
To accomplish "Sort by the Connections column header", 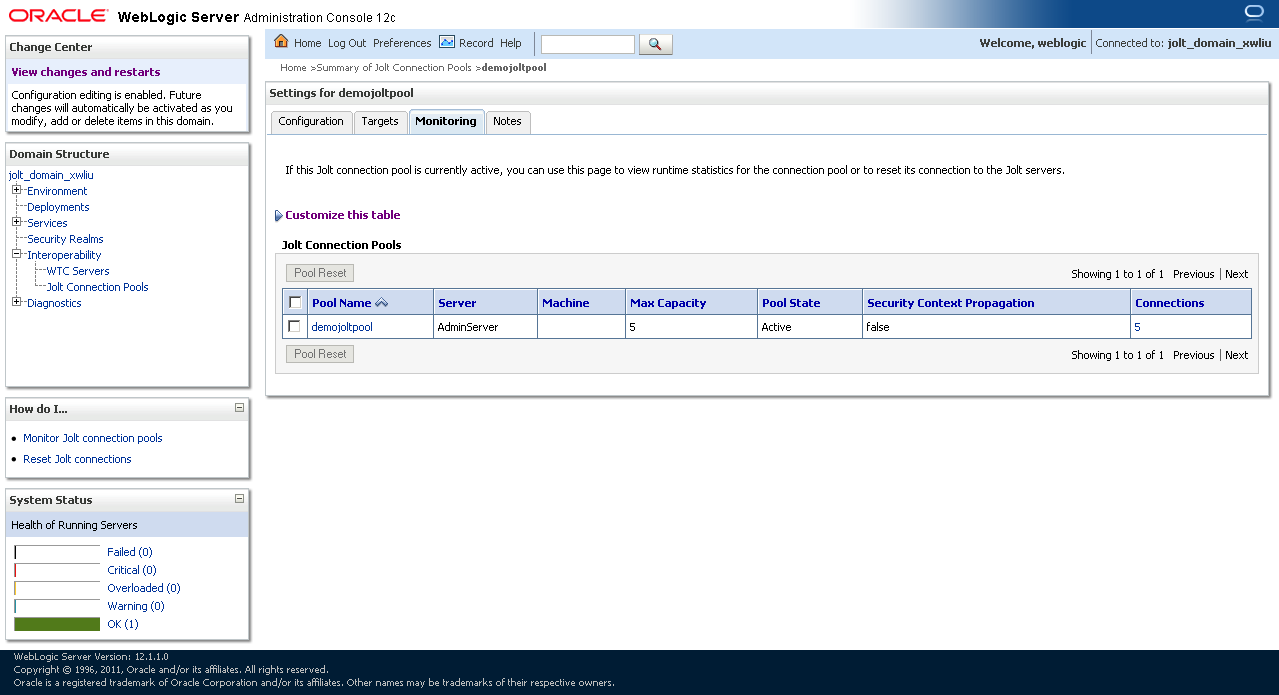I will (1170, 303).
